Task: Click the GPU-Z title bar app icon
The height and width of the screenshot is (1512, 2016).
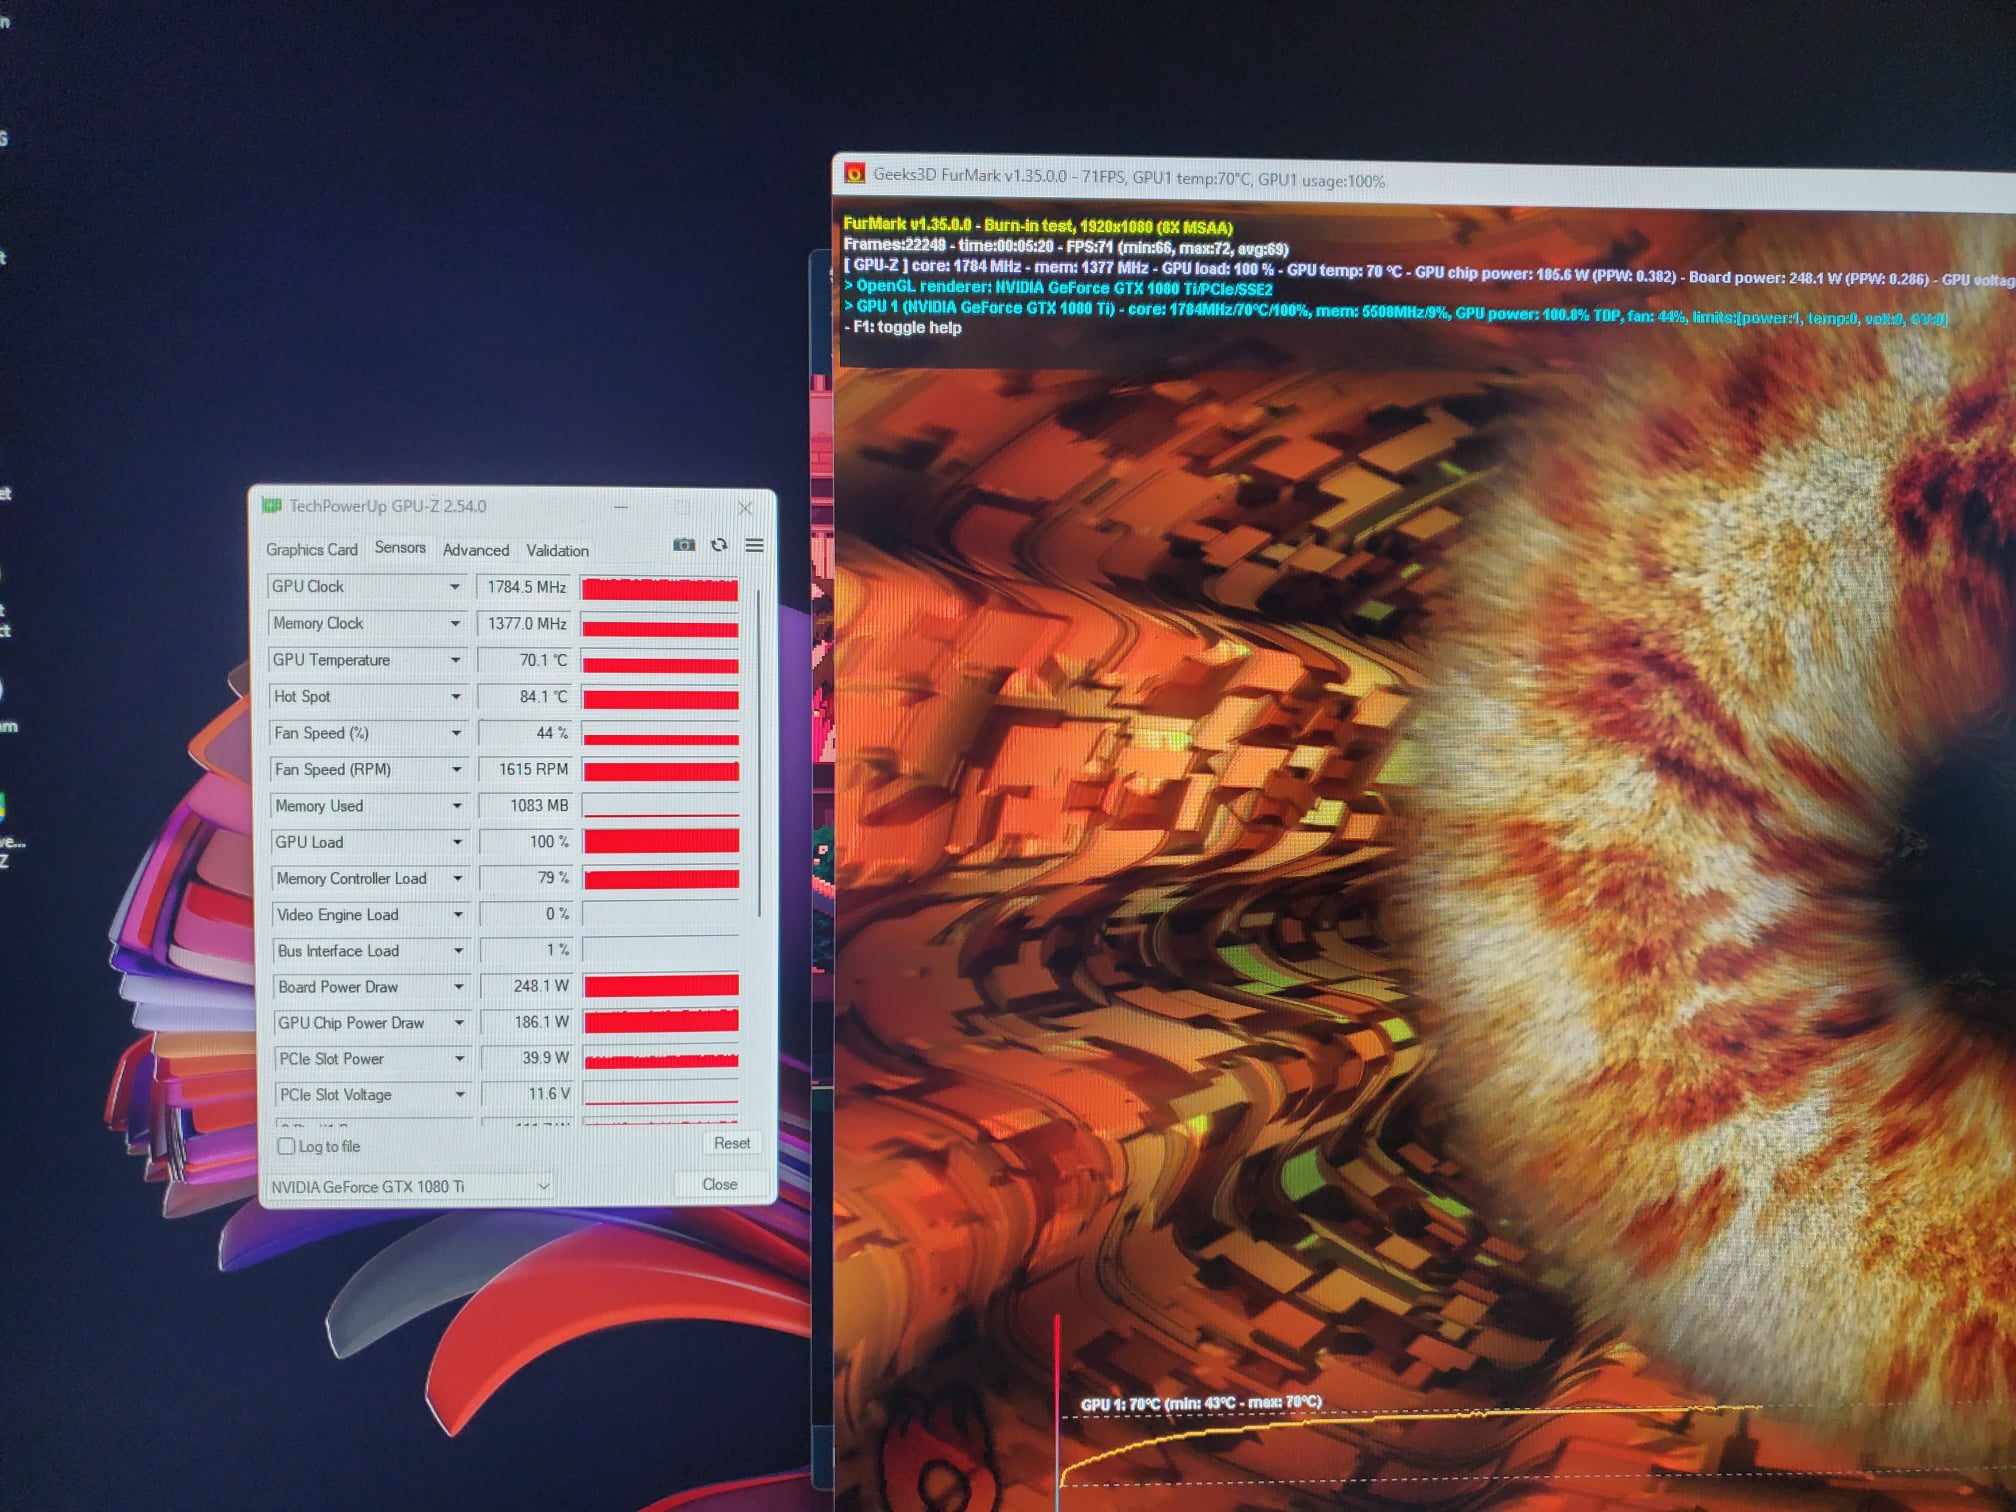Action: pyautogui.click(x=271, y=506)
